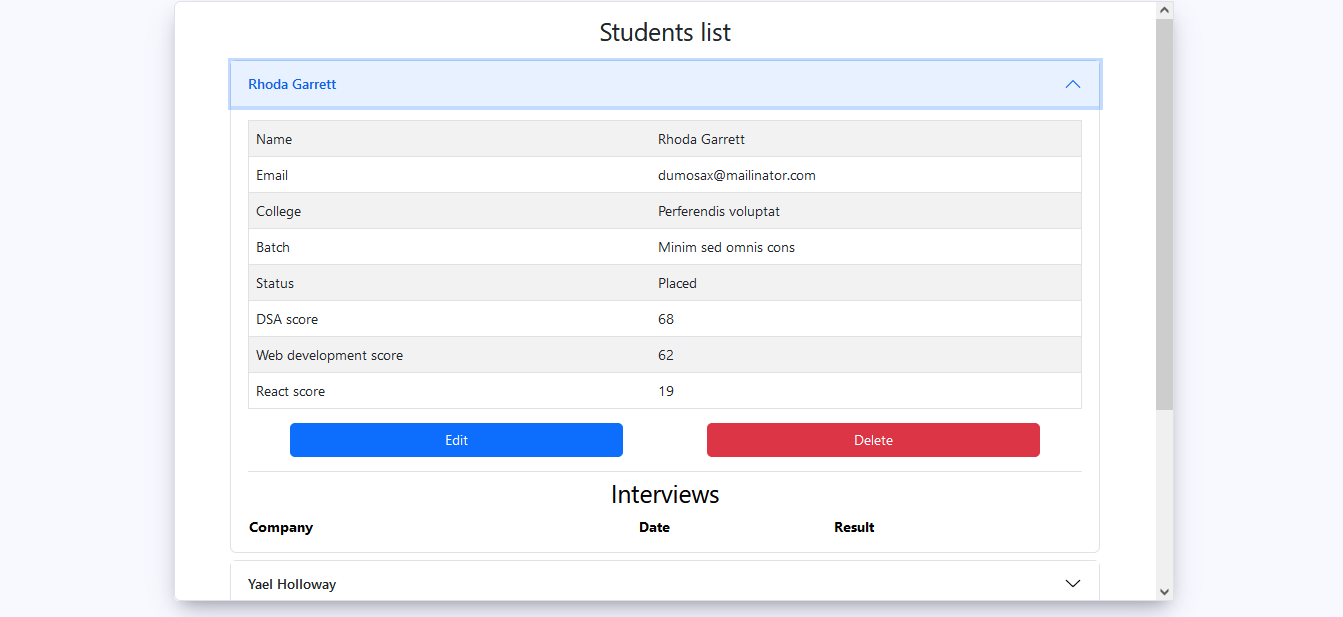Image resolution: width=1343 pixels, height=617 pixels.
Task: Edit Rhoda Garrett's student record
Action: (456, 440)
